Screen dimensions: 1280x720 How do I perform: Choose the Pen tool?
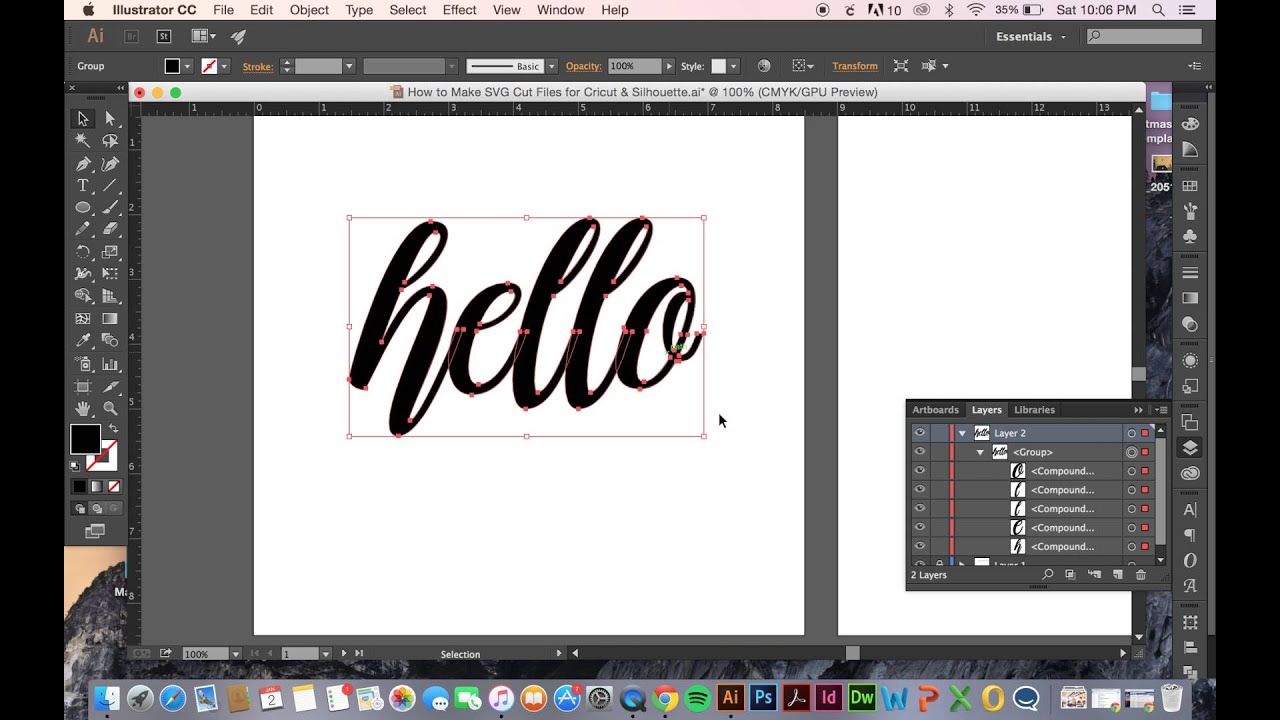click(x=82, y=163)
